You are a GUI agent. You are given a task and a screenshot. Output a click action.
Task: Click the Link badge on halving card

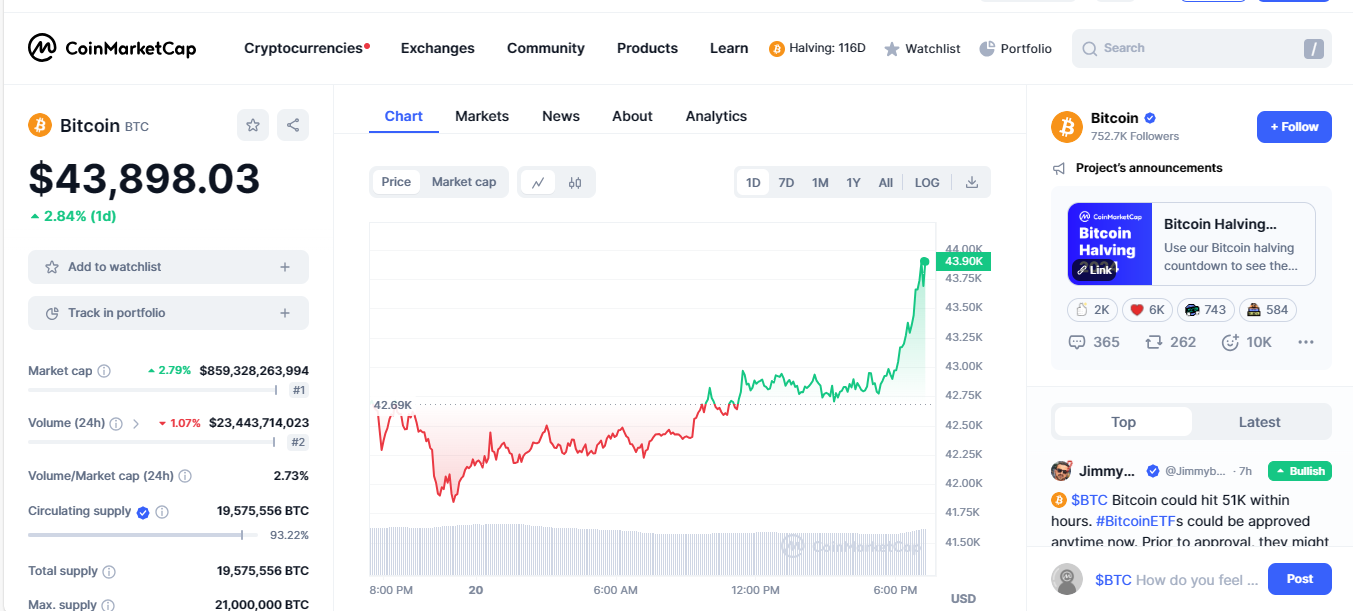(1093, 270)
